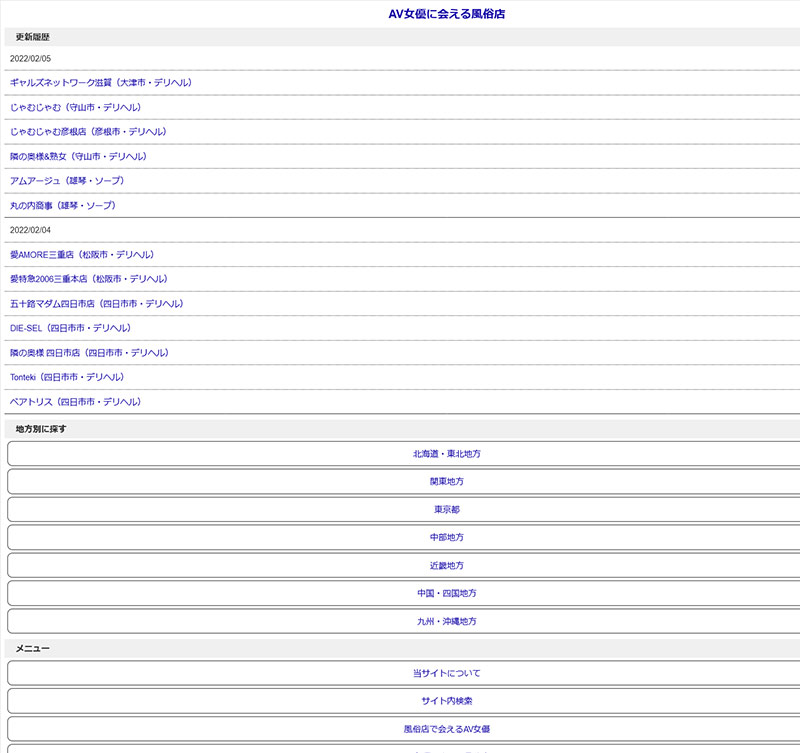Screen dimensions: 800x753
Task: Select the DIE-SEL（四日市市）link
Action: click(x=70, y=328)
